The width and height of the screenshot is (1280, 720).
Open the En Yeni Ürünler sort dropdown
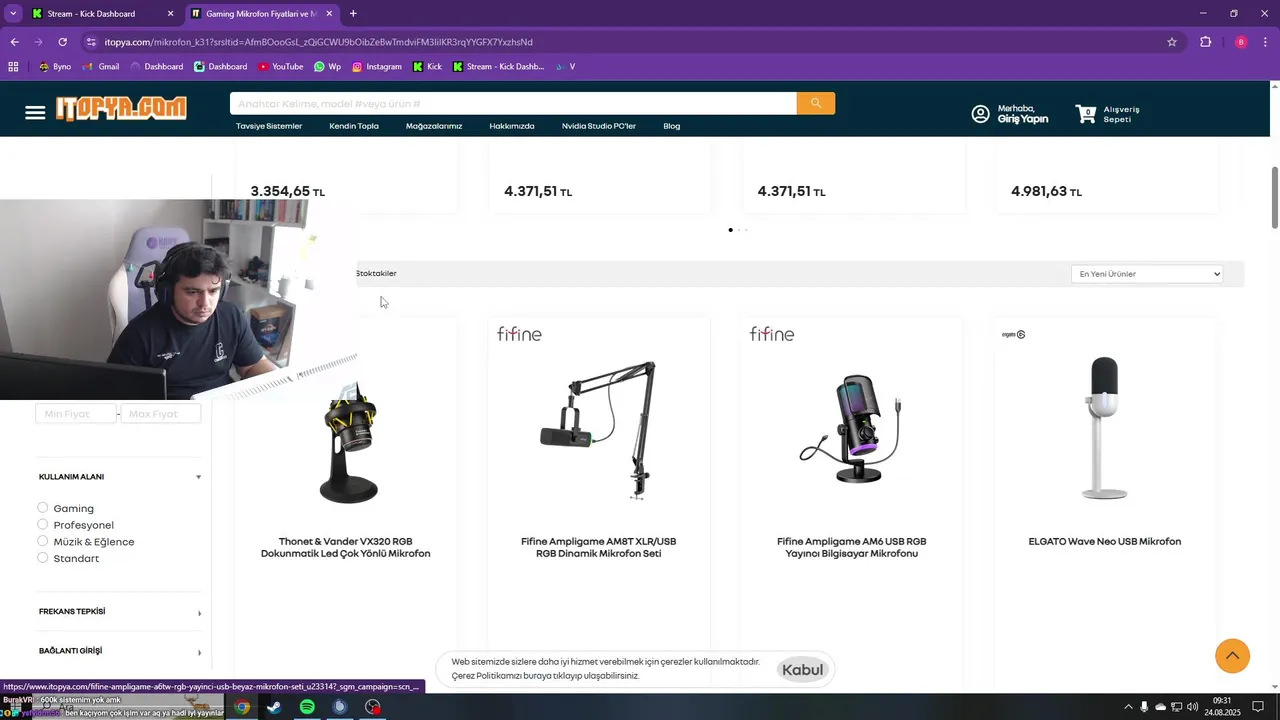click(x=1147, y=274)
